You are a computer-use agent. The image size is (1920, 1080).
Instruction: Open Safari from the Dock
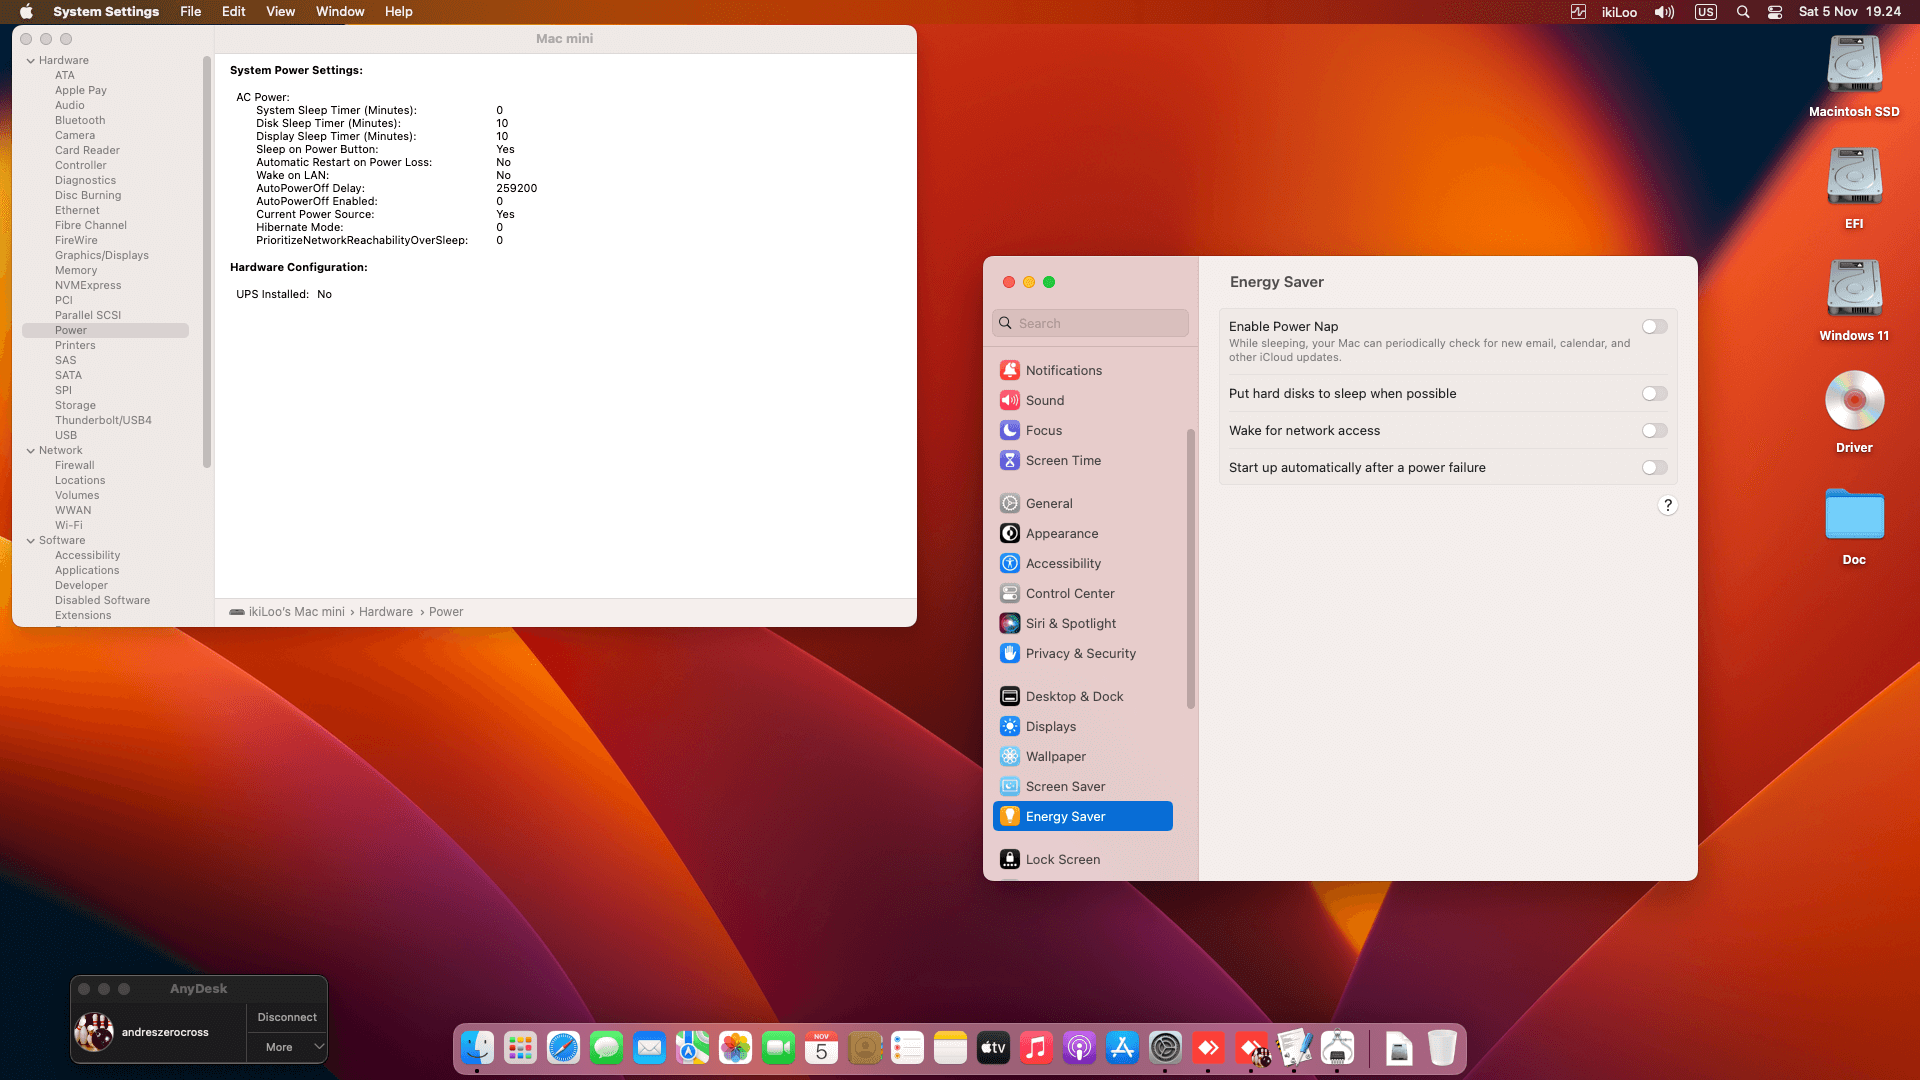[563, 1047]
